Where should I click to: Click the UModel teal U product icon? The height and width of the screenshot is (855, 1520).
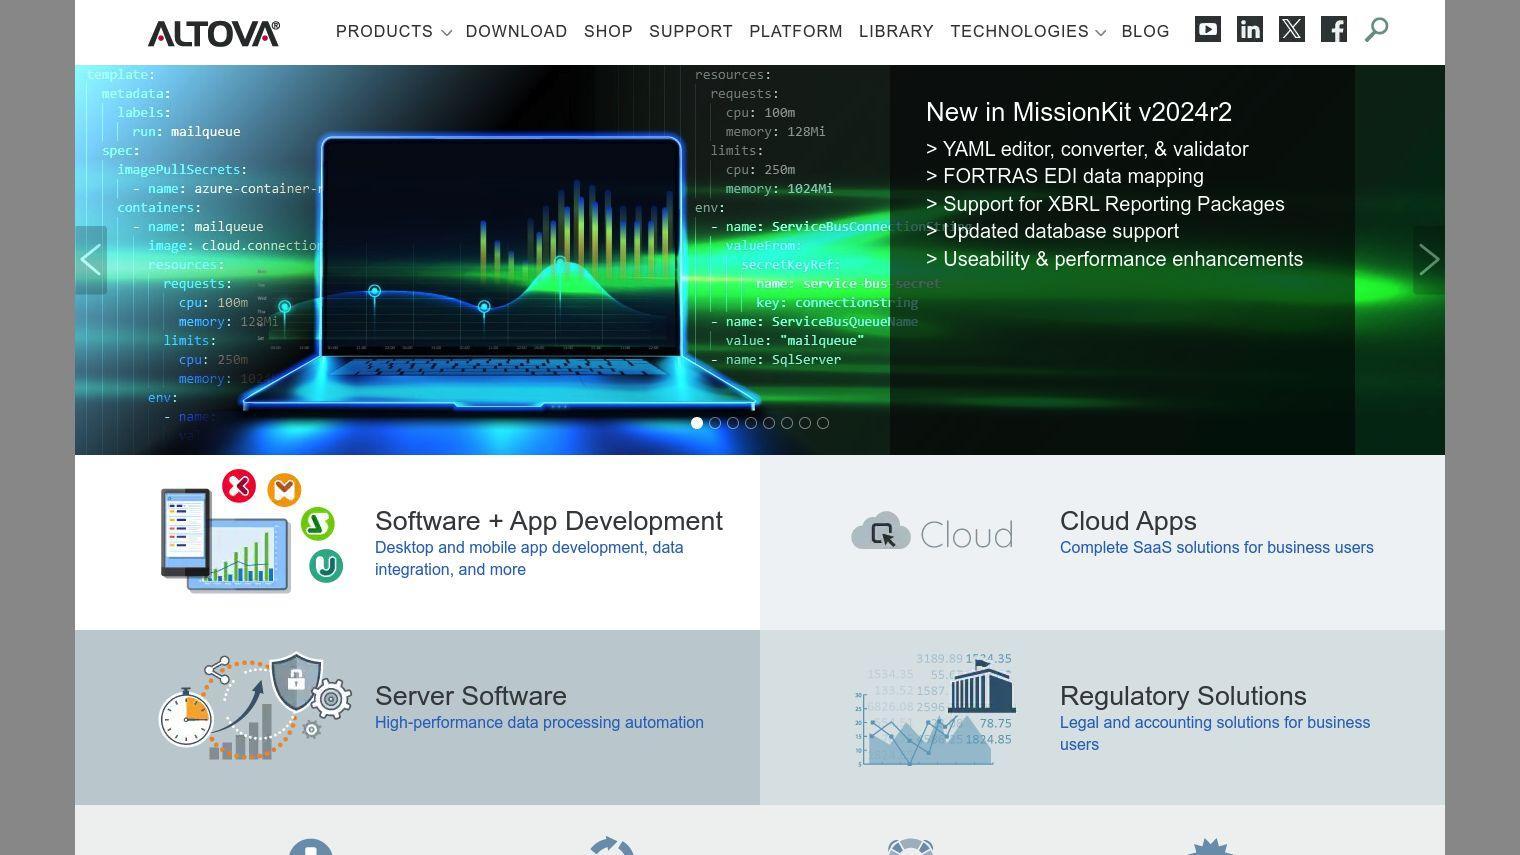click(x=326, y=566)
